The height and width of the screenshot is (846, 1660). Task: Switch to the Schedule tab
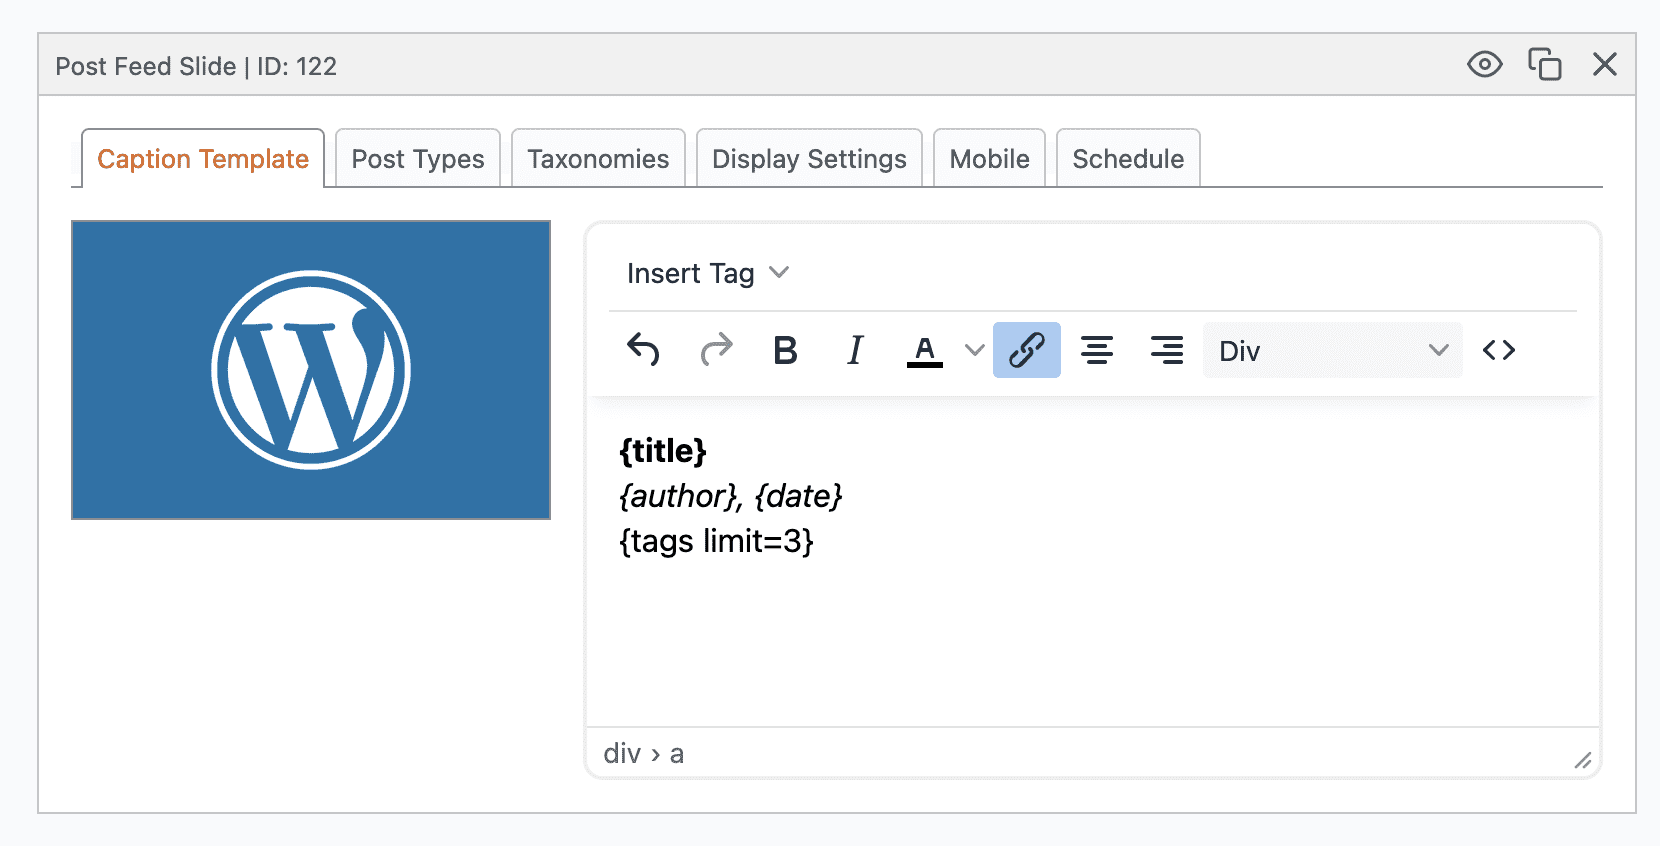click(1128, 159)
